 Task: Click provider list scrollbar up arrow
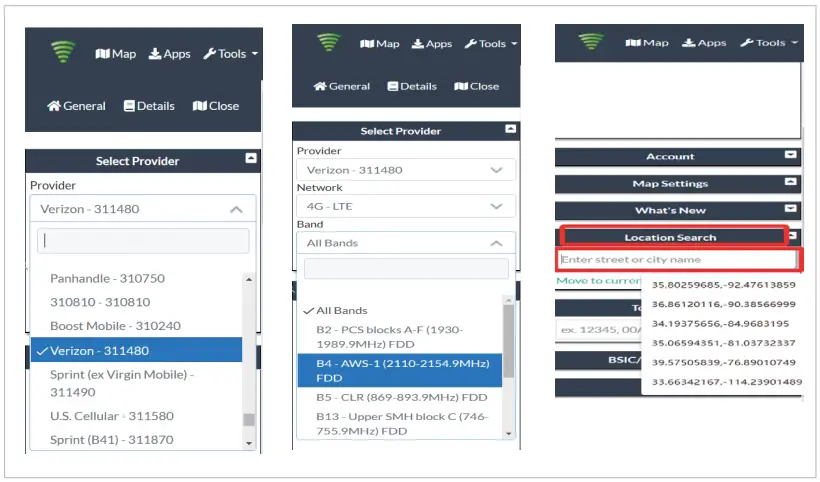[249, 280]
